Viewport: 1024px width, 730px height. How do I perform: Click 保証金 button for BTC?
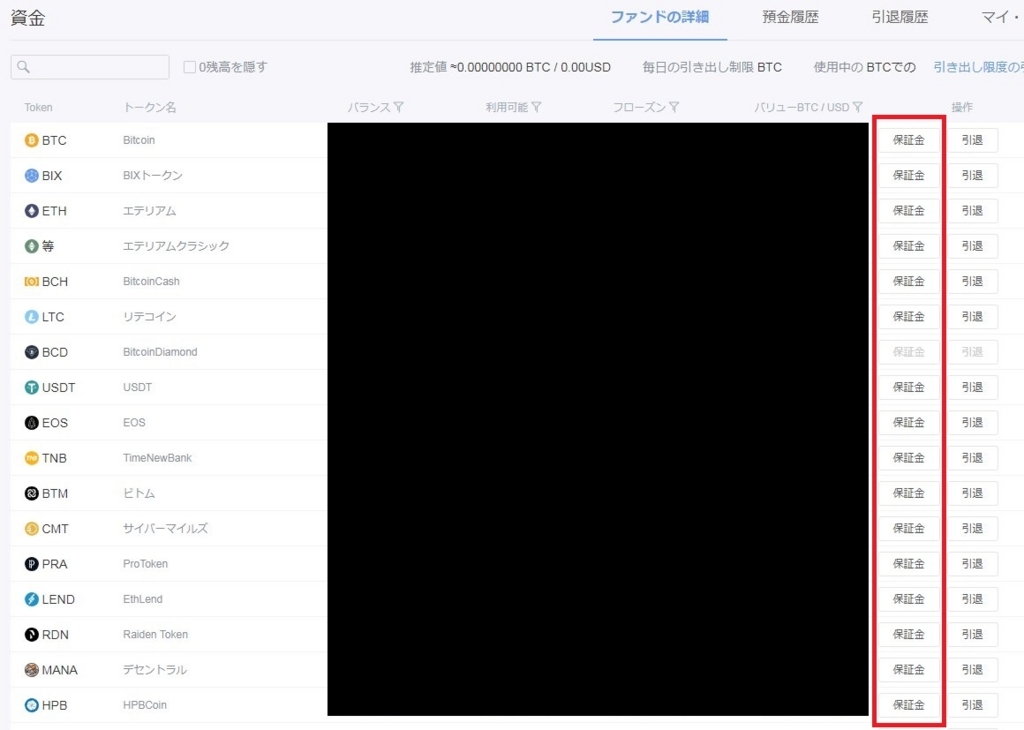click(908, 140)
